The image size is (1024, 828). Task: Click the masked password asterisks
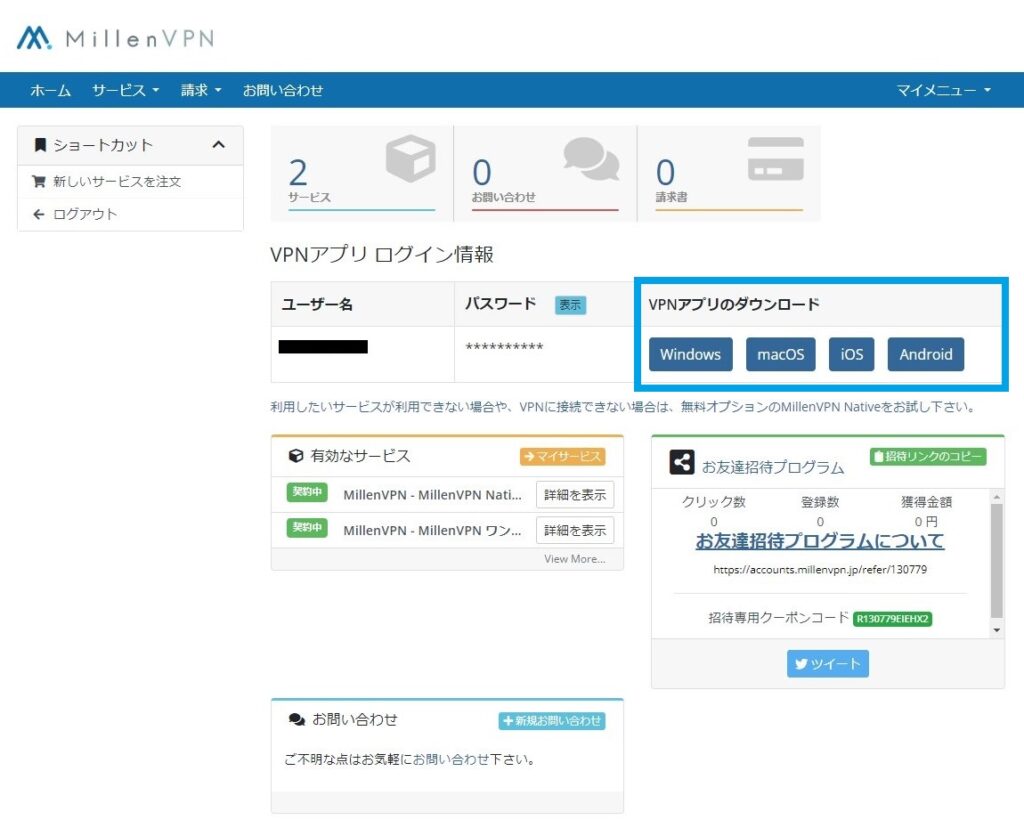504,347
